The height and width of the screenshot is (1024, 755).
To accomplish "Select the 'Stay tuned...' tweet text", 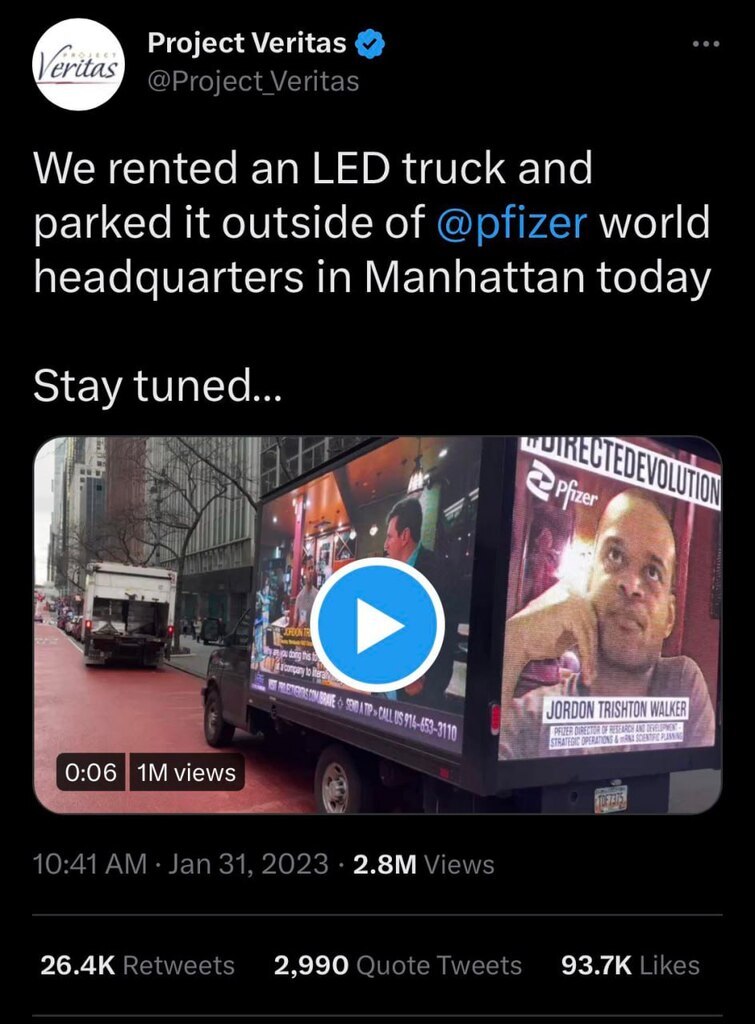I will tap(157, 386).
